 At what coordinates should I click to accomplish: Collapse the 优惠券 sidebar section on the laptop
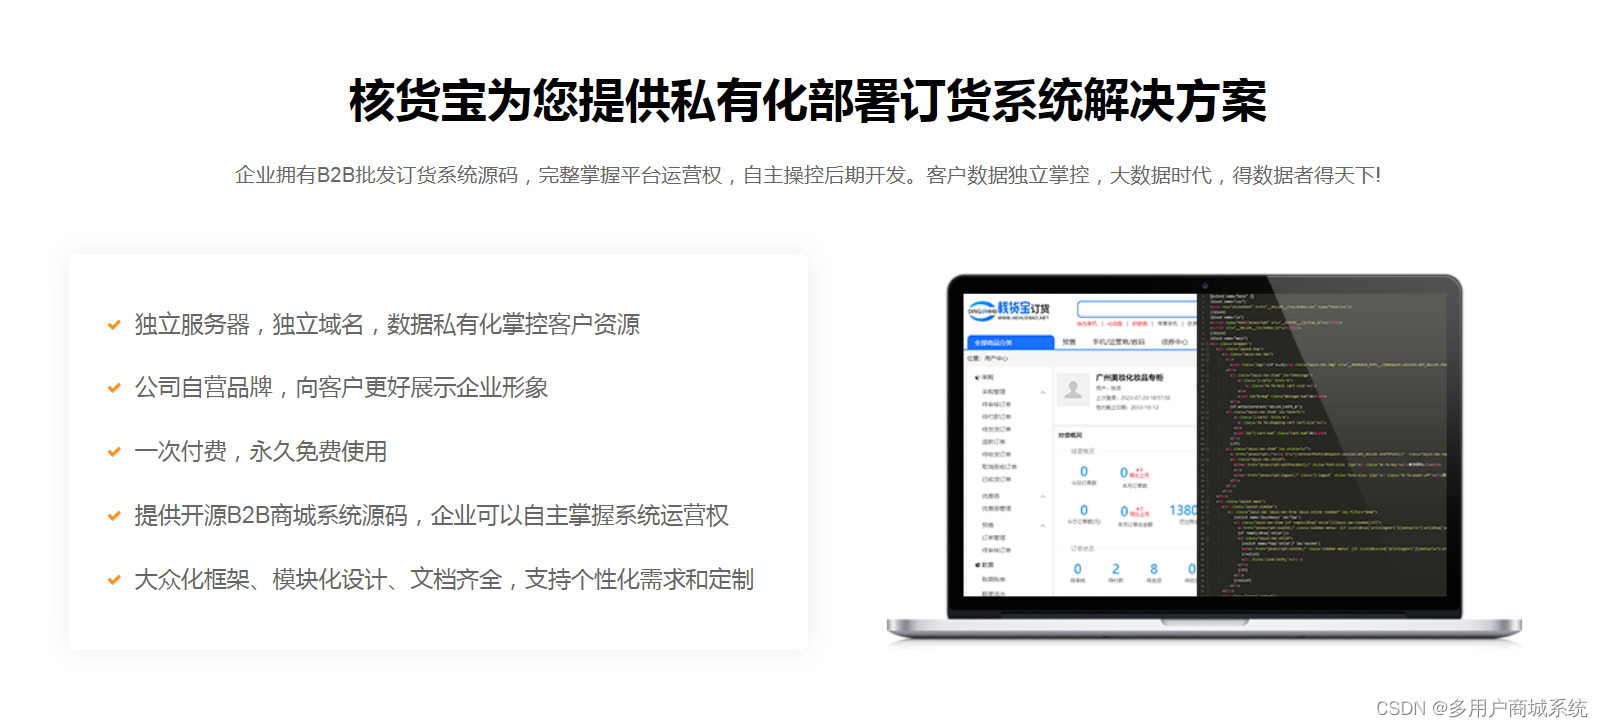(x=1043, y=496)
